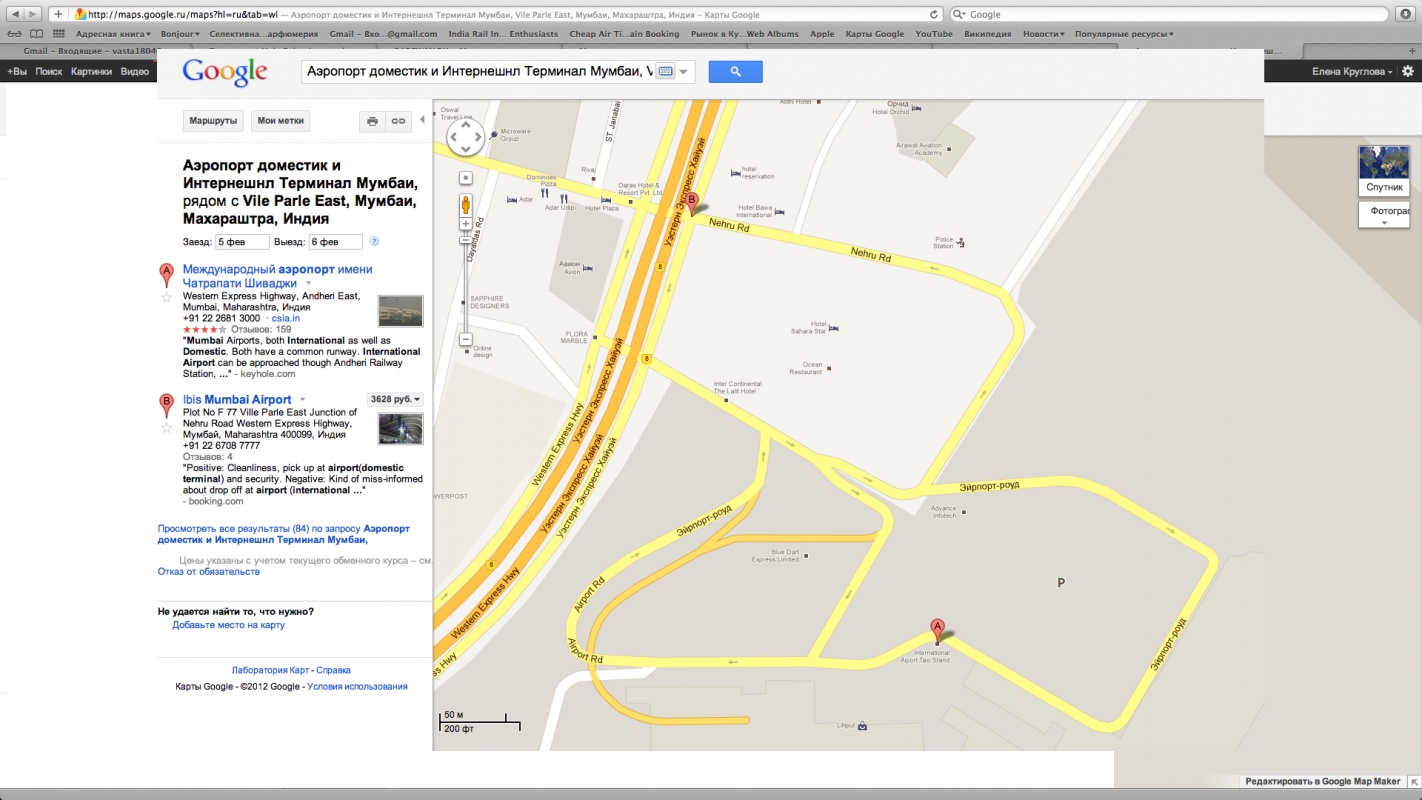The width and height of the screenshot is (1422, 800).
Task: Click the Маршруты button
Action: click(x=212, y=121)
